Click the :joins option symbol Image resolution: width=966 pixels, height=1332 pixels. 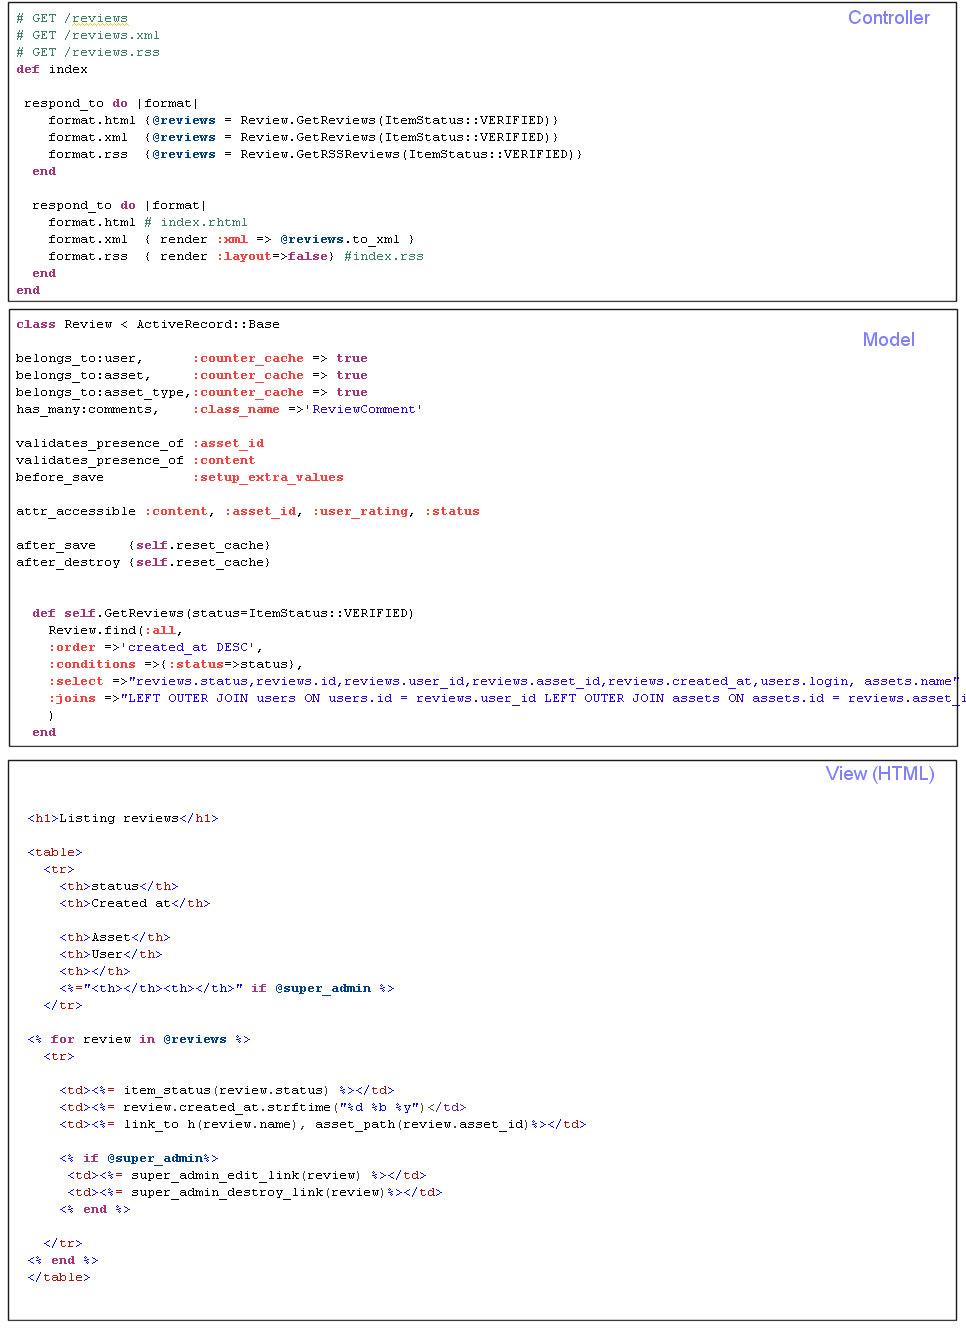click(72, 698)
